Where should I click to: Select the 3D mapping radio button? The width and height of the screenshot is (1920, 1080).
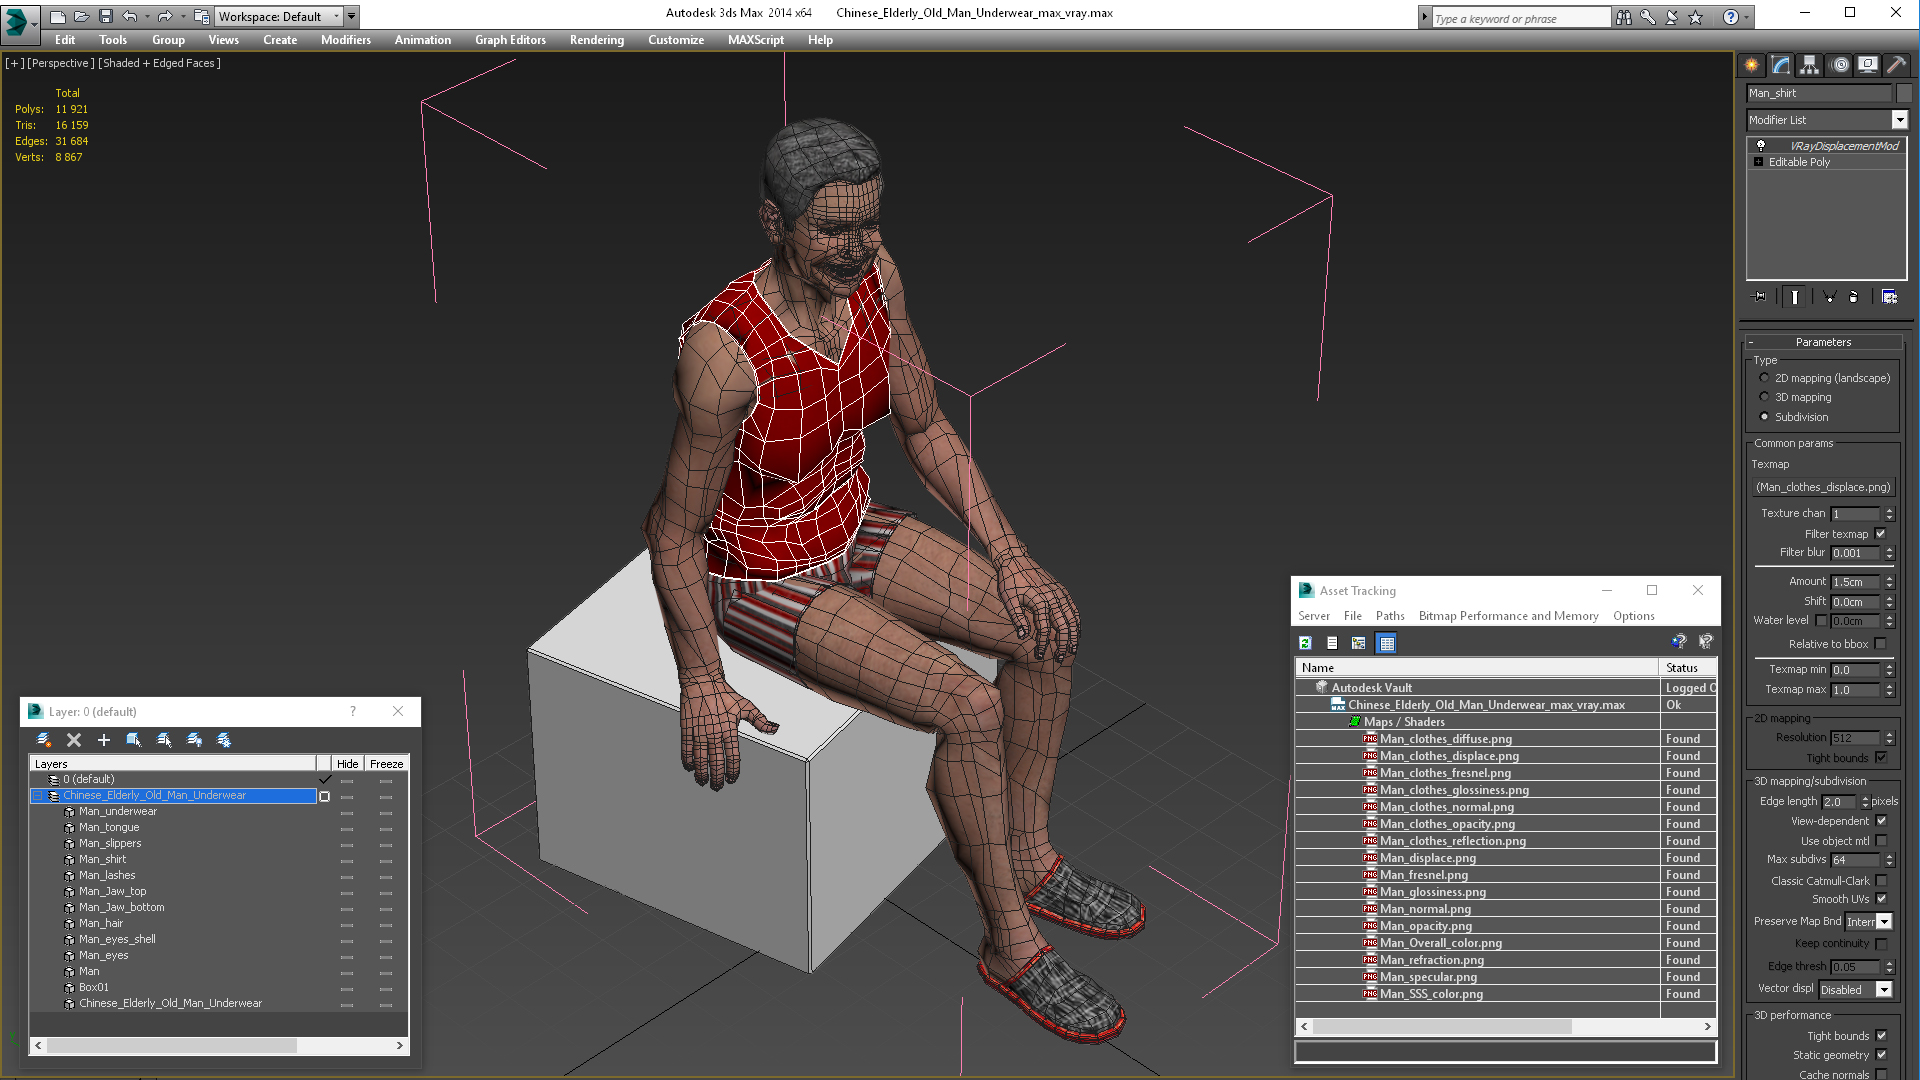point(1764,397)
